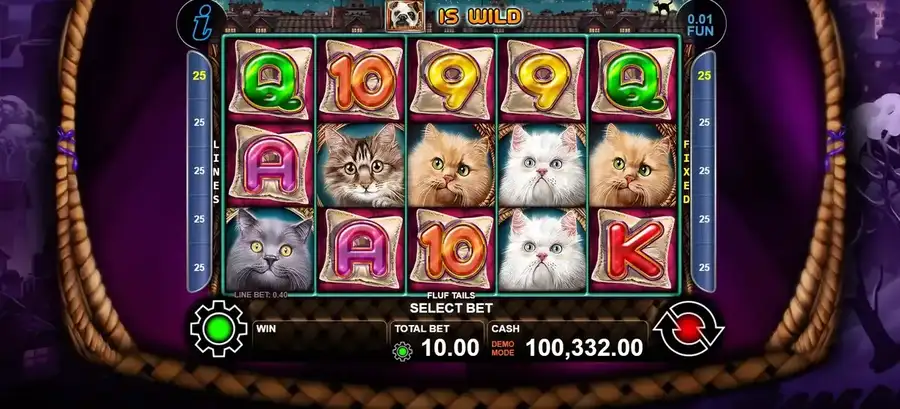Select the bottom 25 on left lines bar
This screenshot has width=900, height=409.
[x=199, y=267]
